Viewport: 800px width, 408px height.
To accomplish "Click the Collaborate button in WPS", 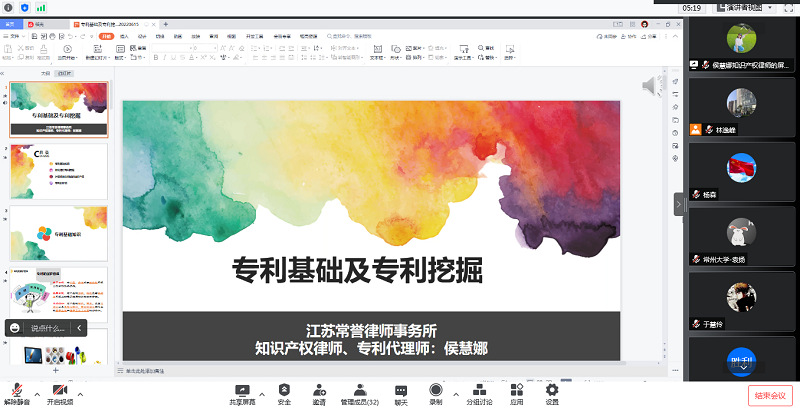I will tap(630, 36).
